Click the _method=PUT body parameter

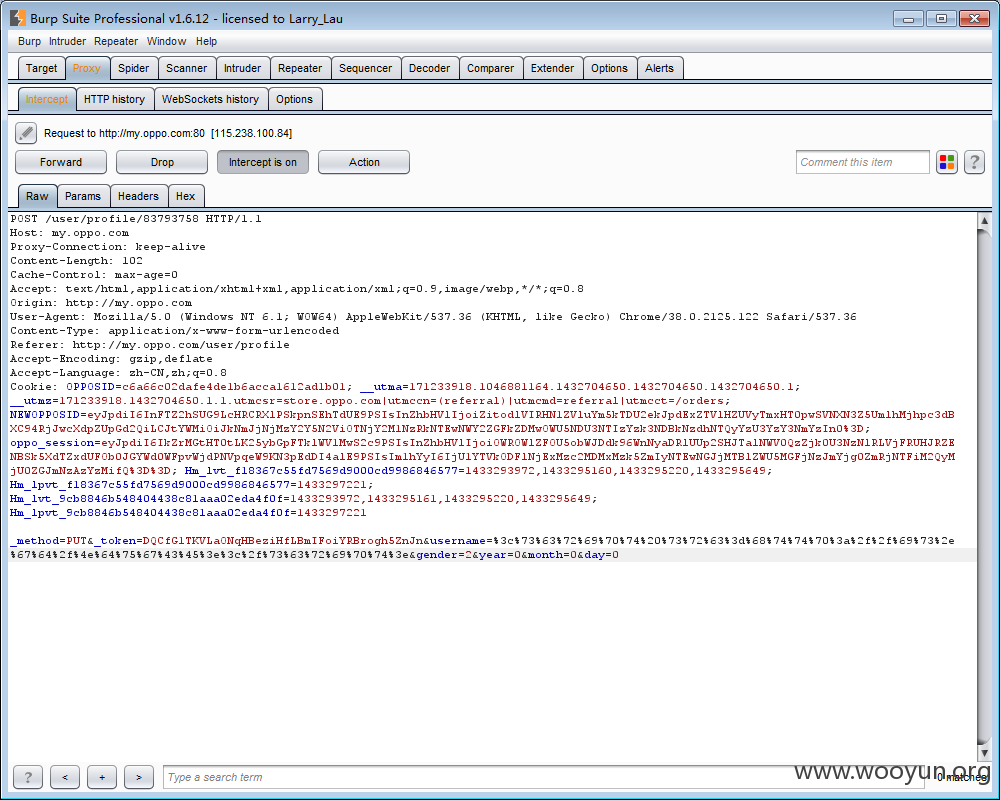coord(48,541)
